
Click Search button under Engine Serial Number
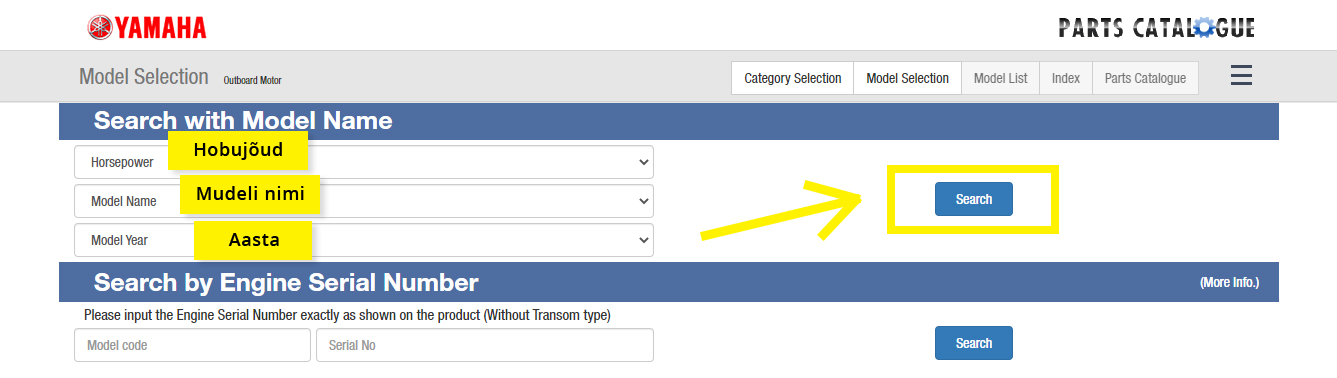click(x=973, y=343)
